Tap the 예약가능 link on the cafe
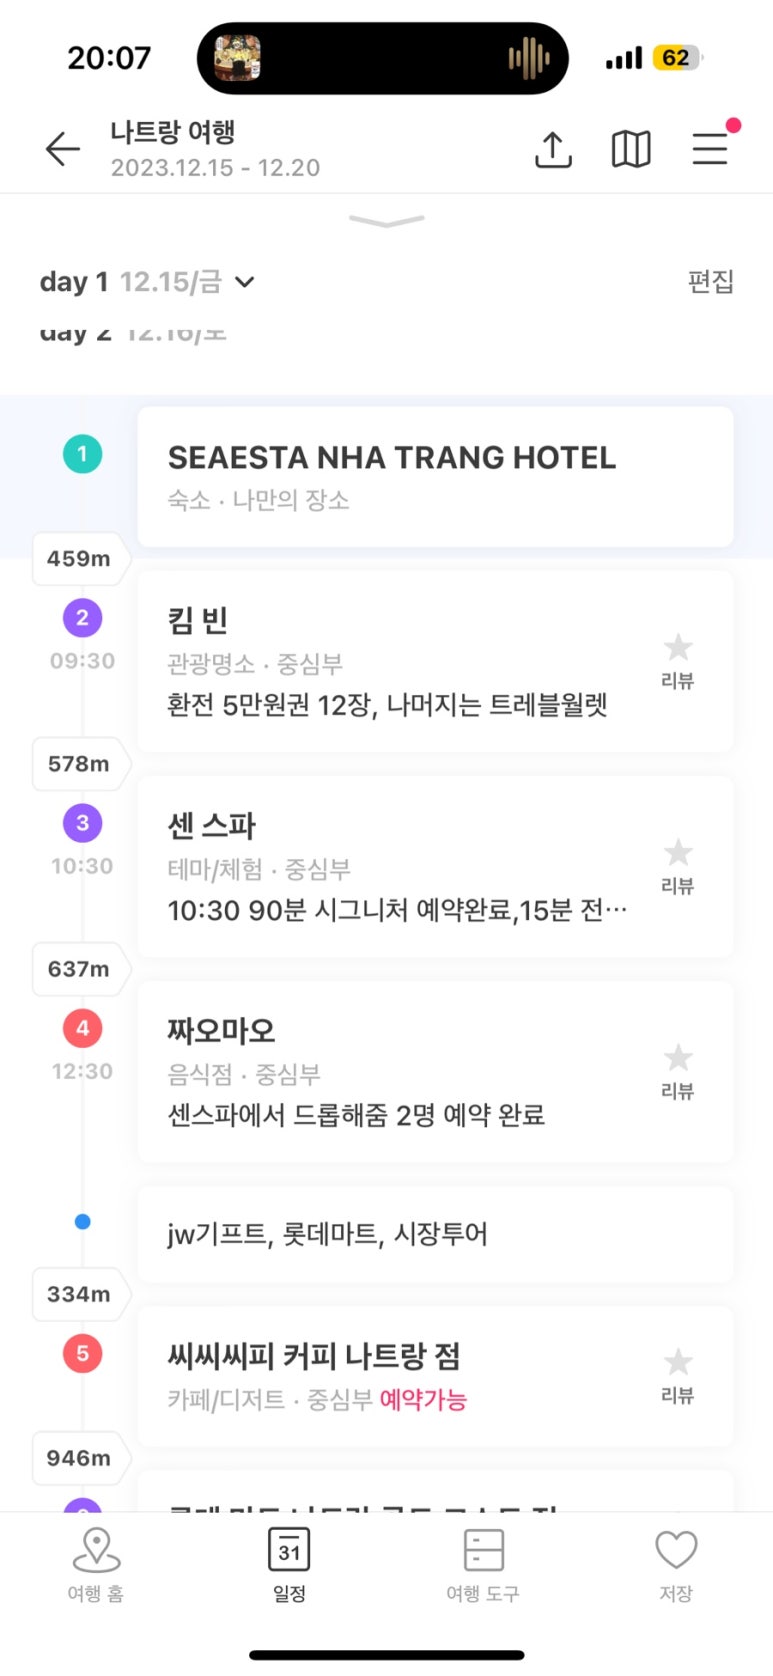The width and height of the screenshot is (773, 1676). (x=423, y=1399)
